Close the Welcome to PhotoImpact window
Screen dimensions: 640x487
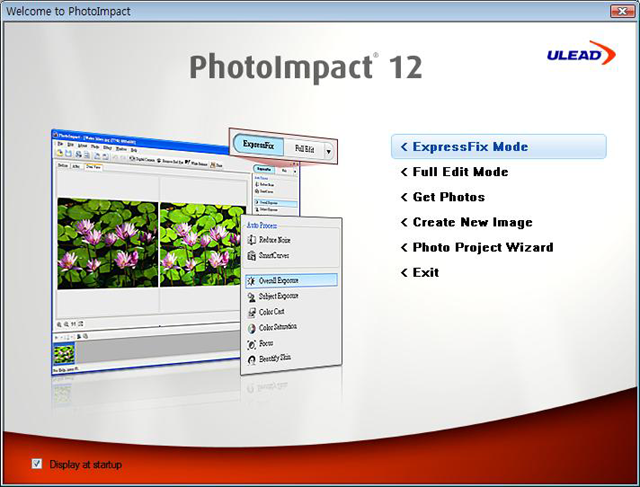[622, 11]
